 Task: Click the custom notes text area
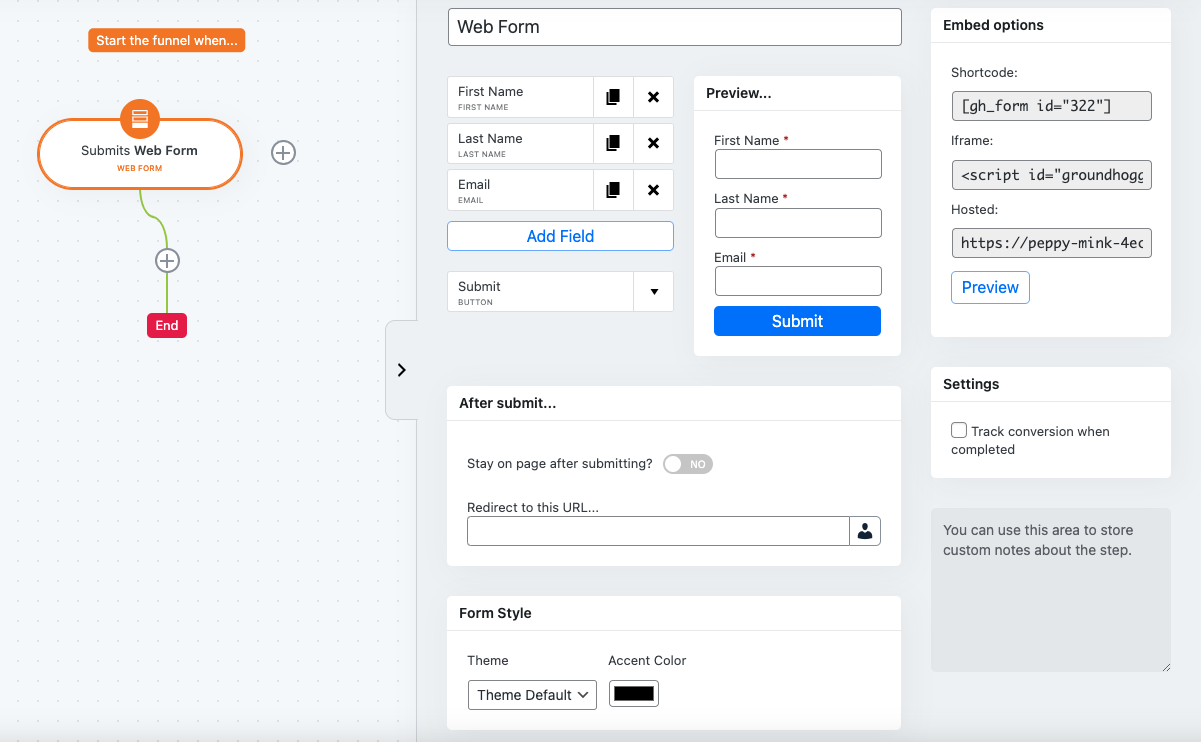coord(1051,590)
